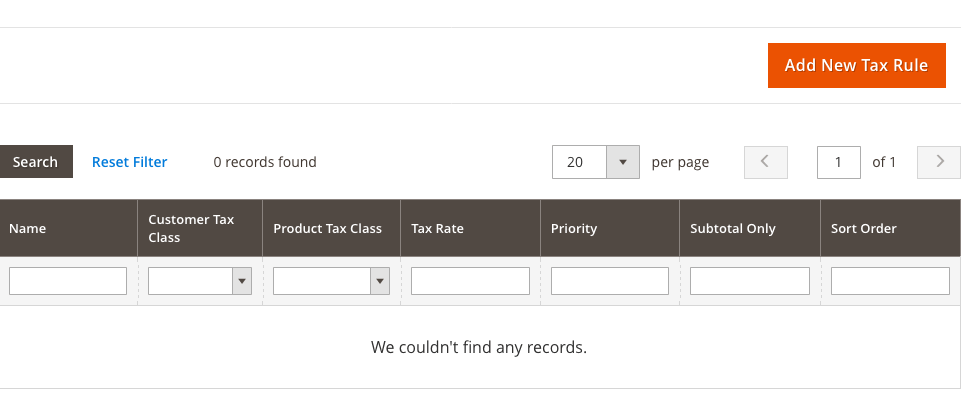Focus the Subtotal Only filter input

[750, 281]
